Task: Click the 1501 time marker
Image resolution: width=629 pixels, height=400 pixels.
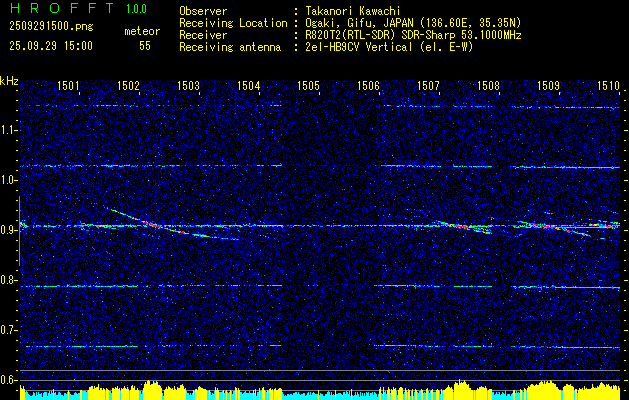Action: pos(69,85)
